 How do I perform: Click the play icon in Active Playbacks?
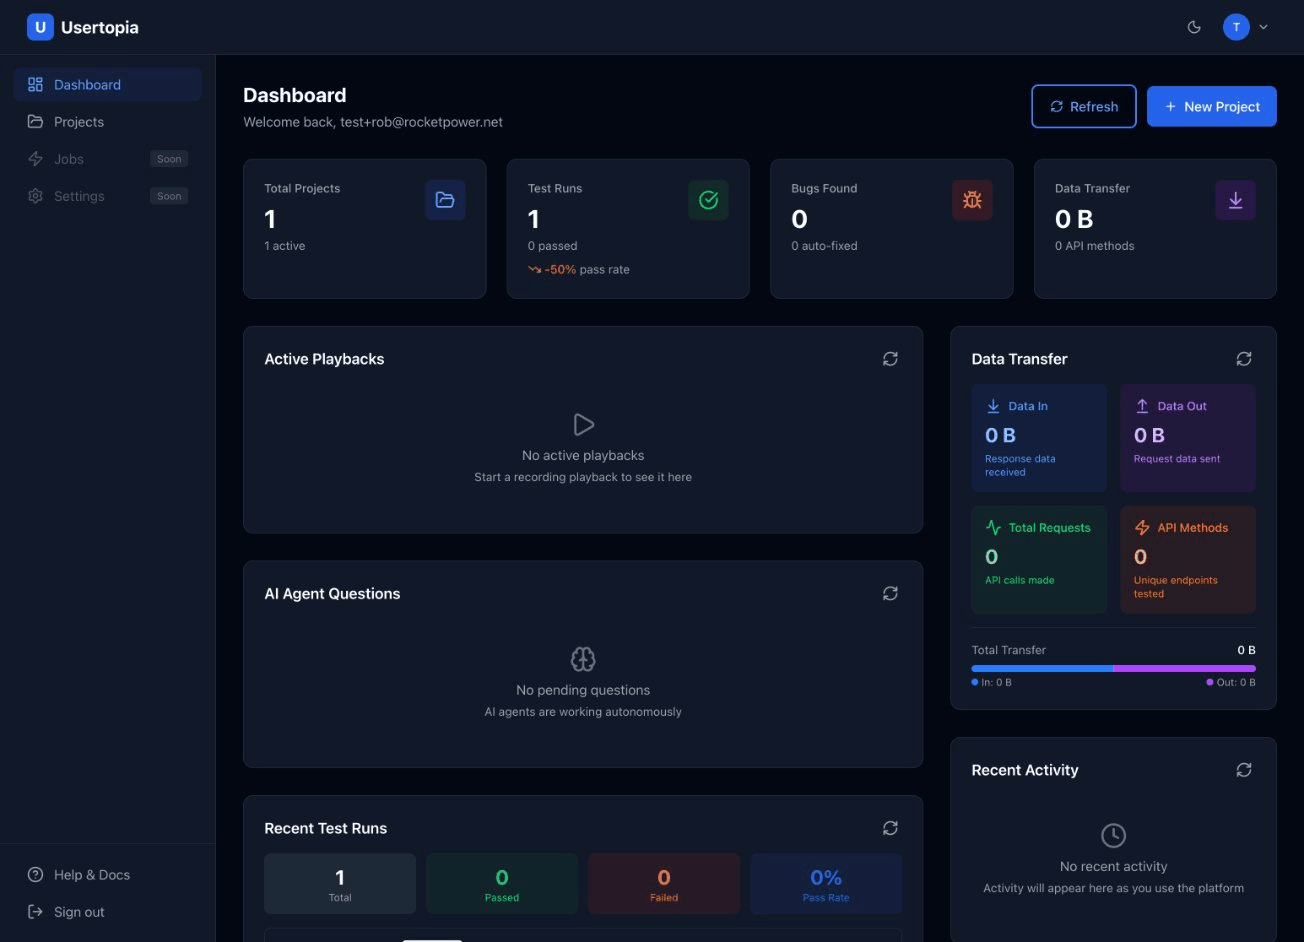583,424
